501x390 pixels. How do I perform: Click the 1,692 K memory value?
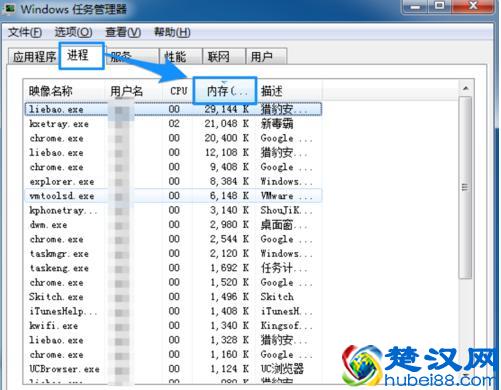[229, 268]
